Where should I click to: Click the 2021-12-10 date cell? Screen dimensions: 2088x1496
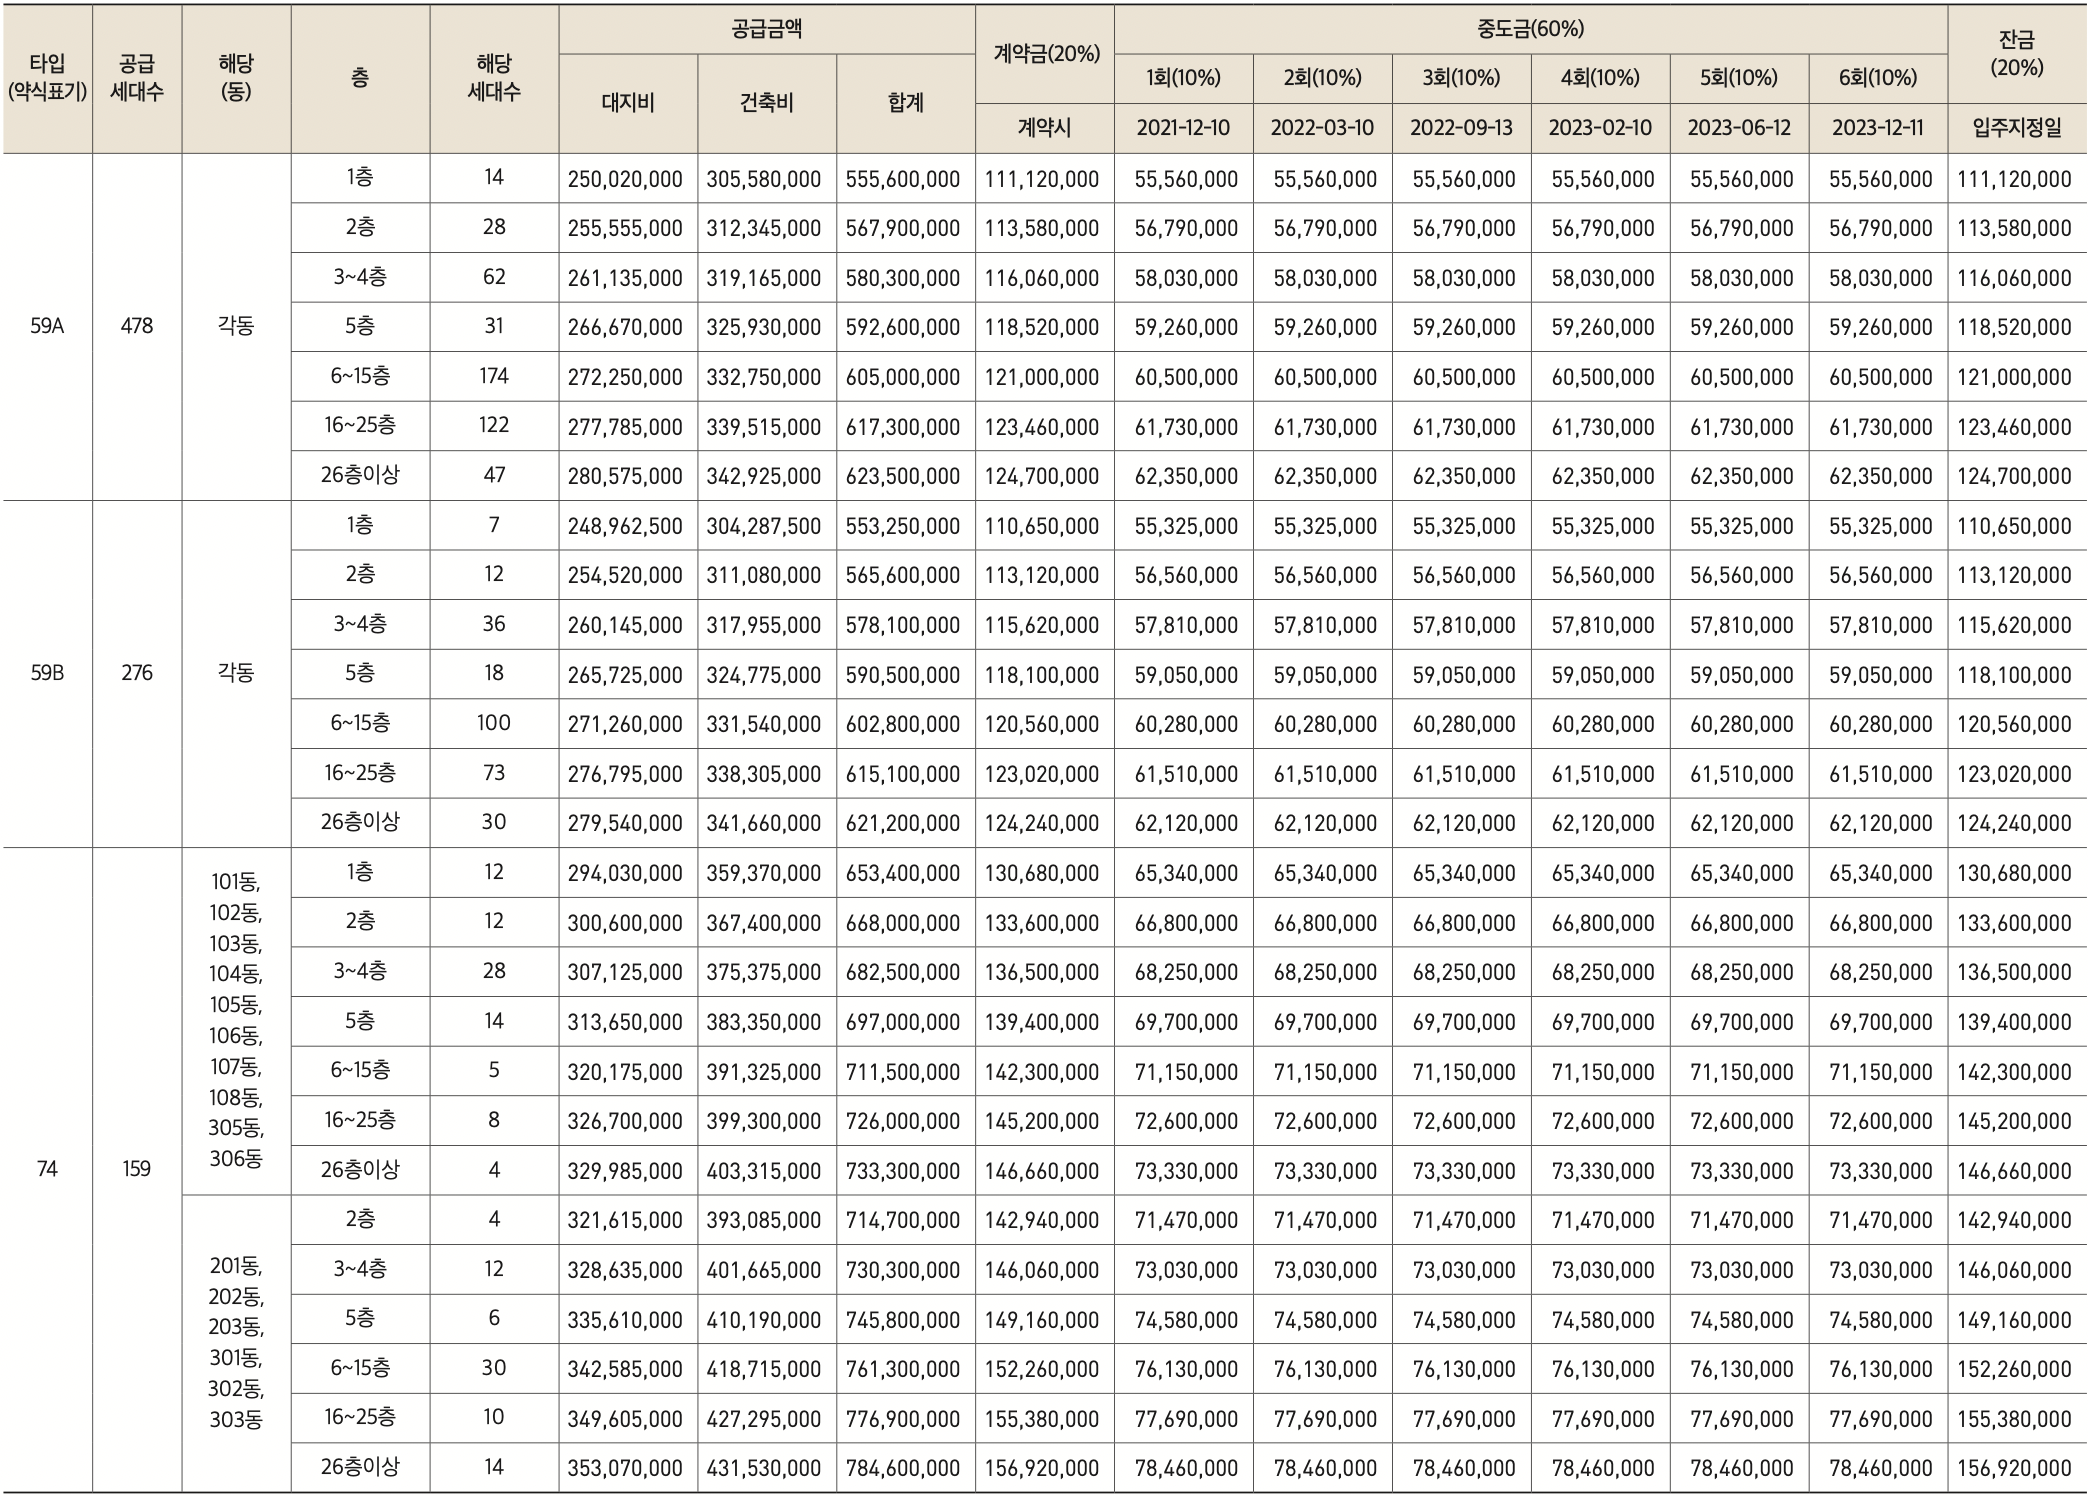(1183, 128)
